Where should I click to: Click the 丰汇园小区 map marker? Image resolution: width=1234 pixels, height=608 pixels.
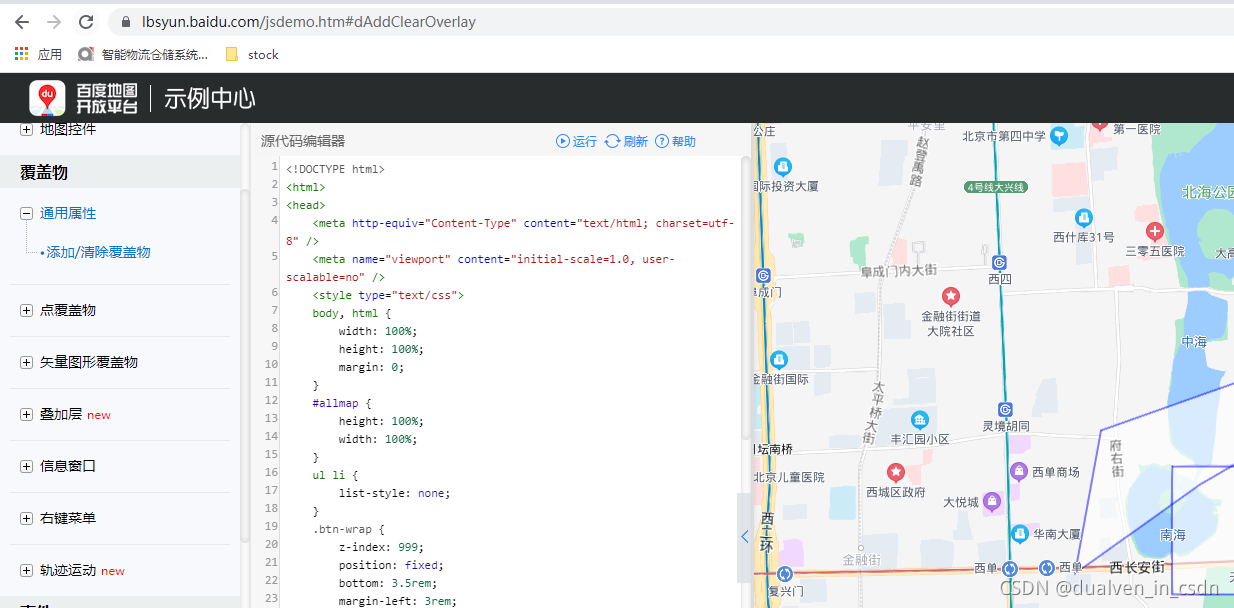coord(919,420)
